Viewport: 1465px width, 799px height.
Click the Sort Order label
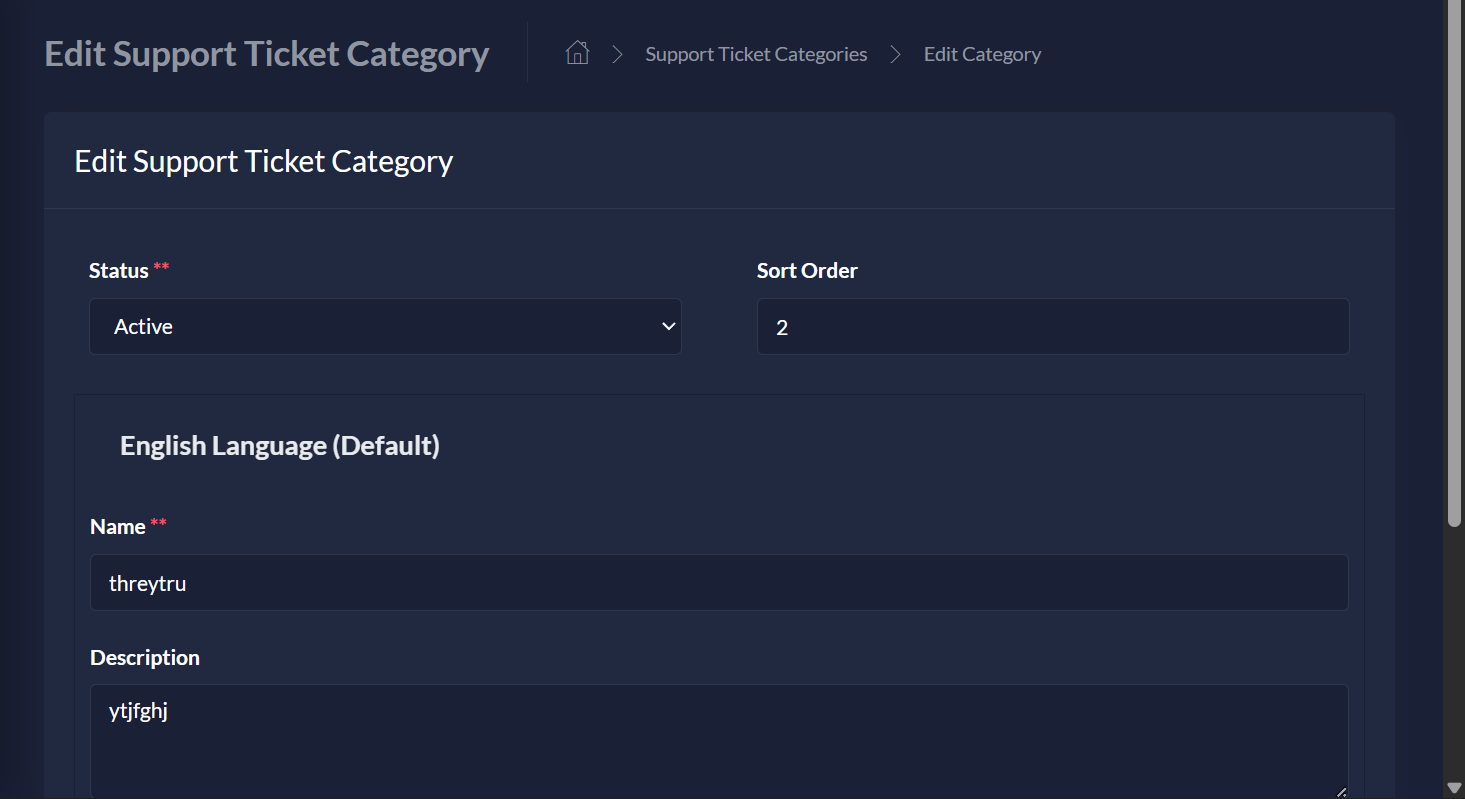click(x=807, y=270)
